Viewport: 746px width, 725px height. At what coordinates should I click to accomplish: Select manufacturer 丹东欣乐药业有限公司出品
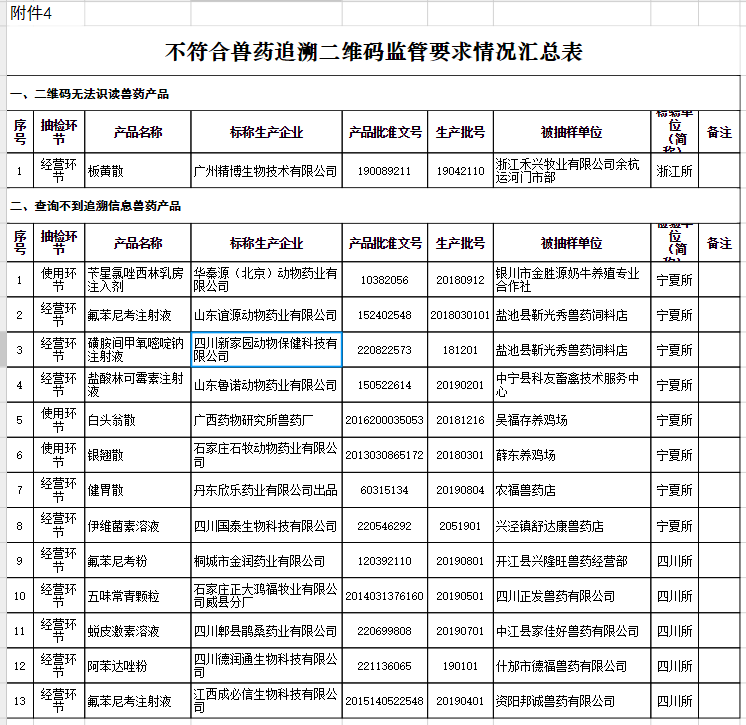pos(265,490)
